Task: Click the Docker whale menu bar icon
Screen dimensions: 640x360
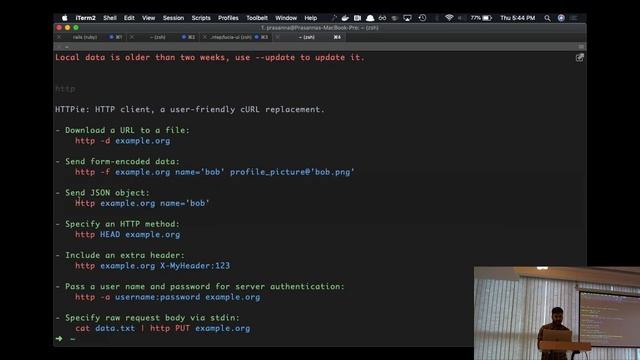Action: click(x=345, y=18)
